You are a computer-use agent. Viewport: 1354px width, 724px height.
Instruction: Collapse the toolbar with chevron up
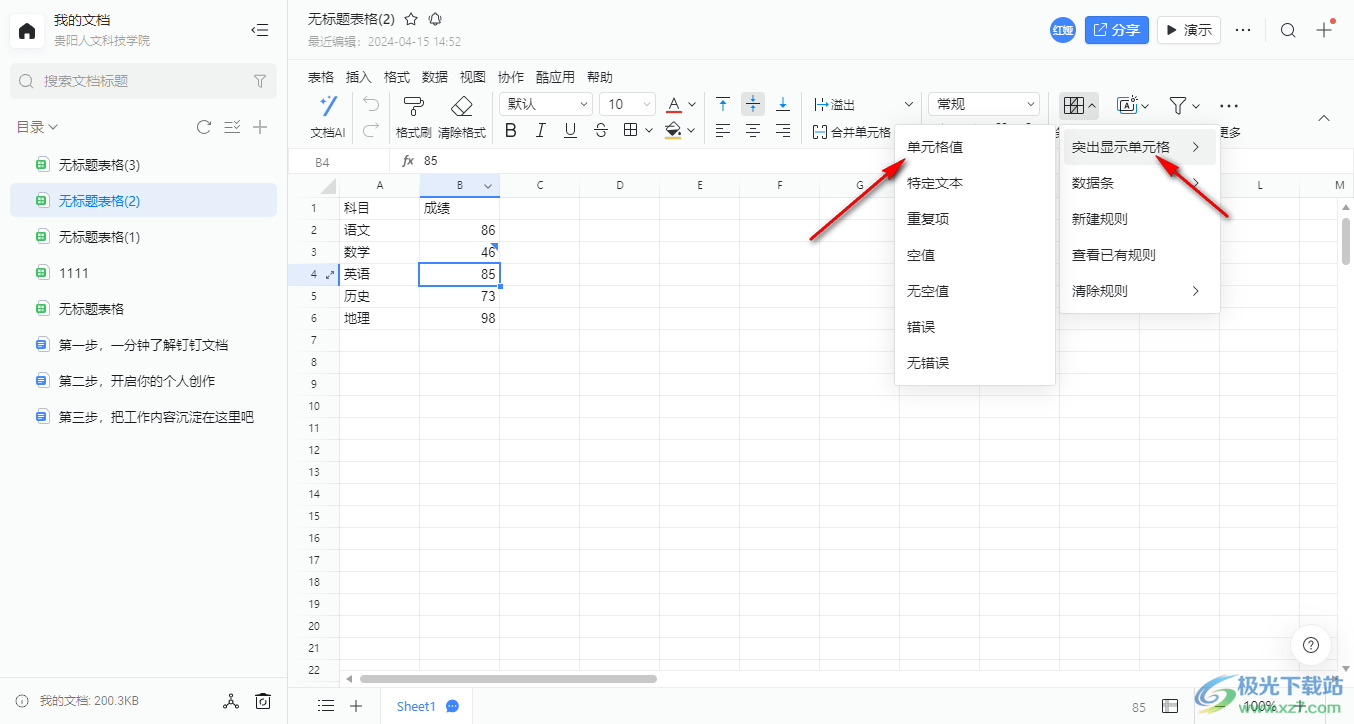pyautogui.click(x=1324, y=118)
